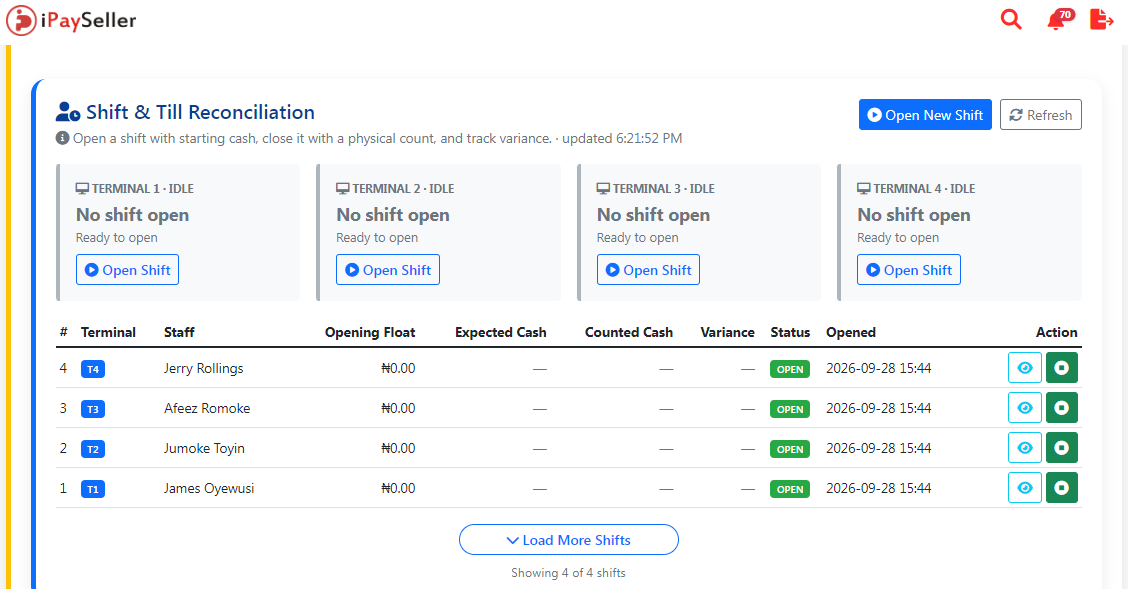Open Shift on Terminal 4
The height and width of the screenshot is (589, 1128).
click(909, 270)
